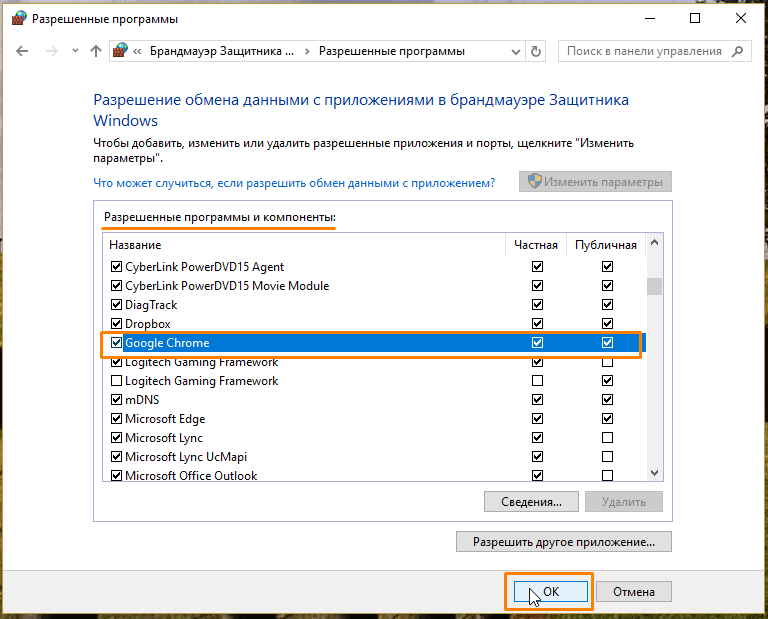Expand the address bar history dropdown
The height and width of the screenshot is (619, 768).
point(515,51)
